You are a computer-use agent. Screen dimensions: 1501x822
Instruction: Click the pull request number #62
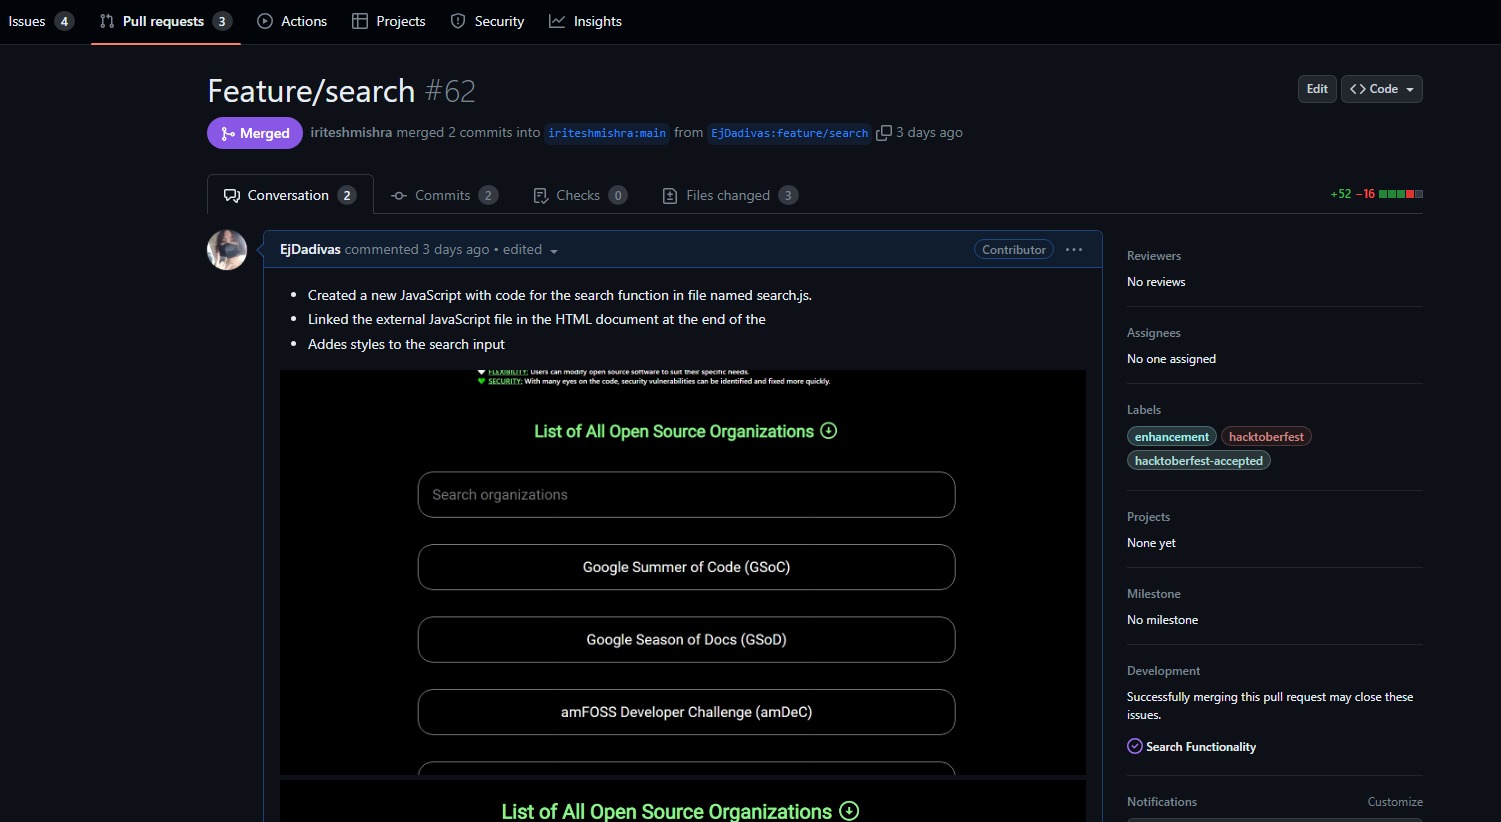click(x=450, y=91)
